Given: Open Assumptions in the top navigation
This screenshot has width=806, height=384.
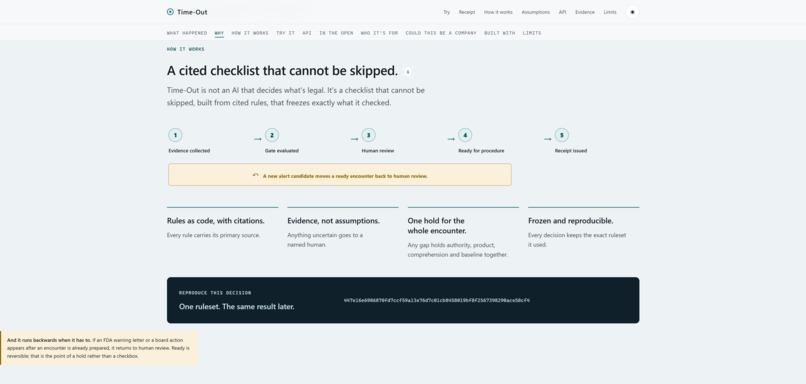Looking at the screenshot, I should coord(535,12).
